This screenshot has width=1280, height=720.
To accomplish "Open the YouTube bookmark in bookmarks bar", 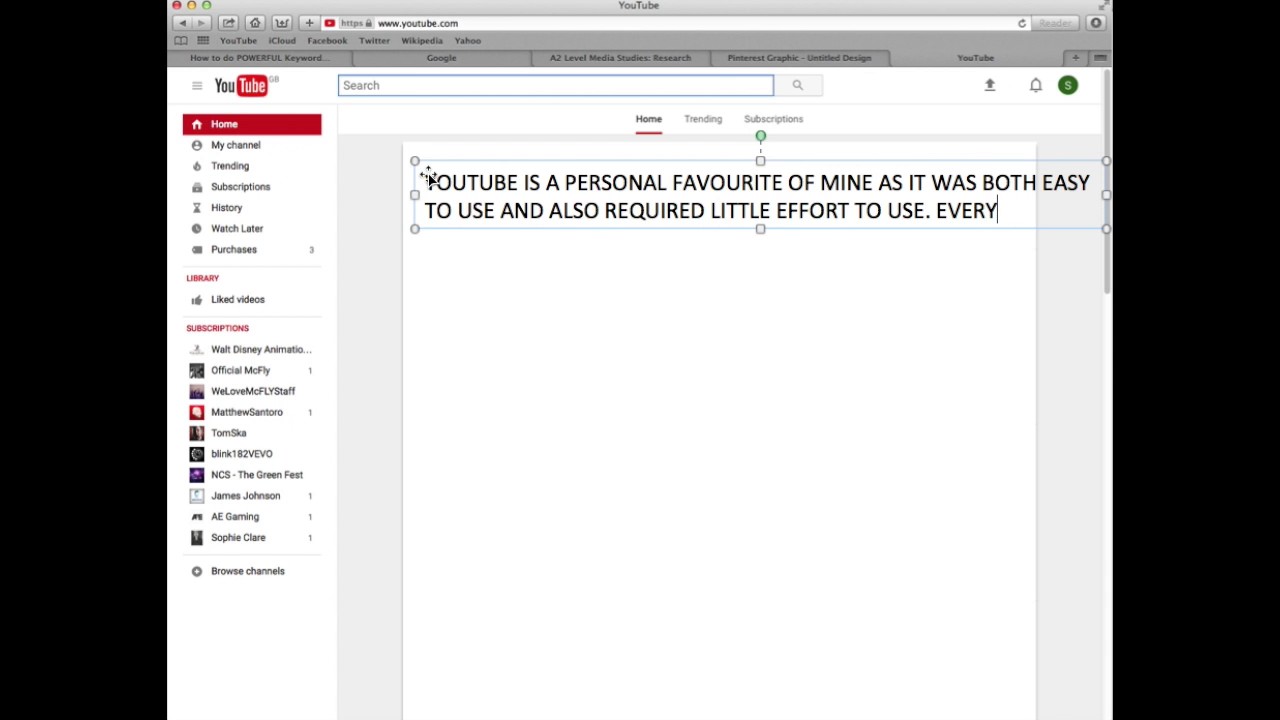I will (238, 41).
